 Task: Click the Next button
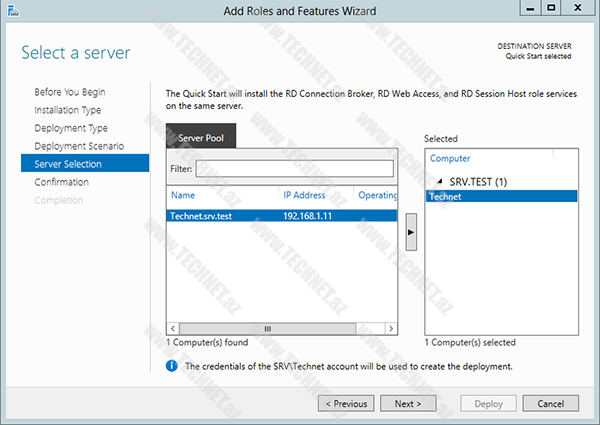(x=407, y=404)
